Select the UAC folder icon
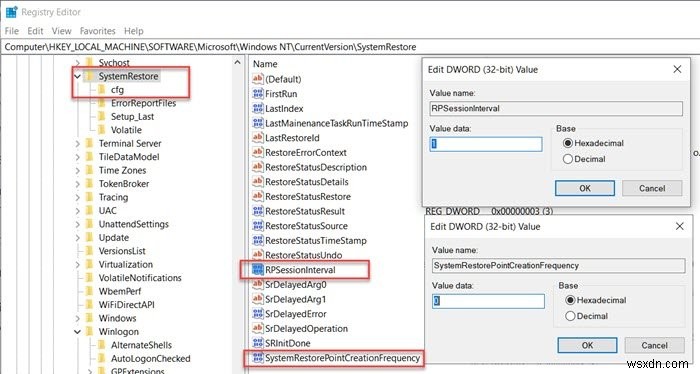Viewport: 700px width, 374px height. tap(90, 211)
